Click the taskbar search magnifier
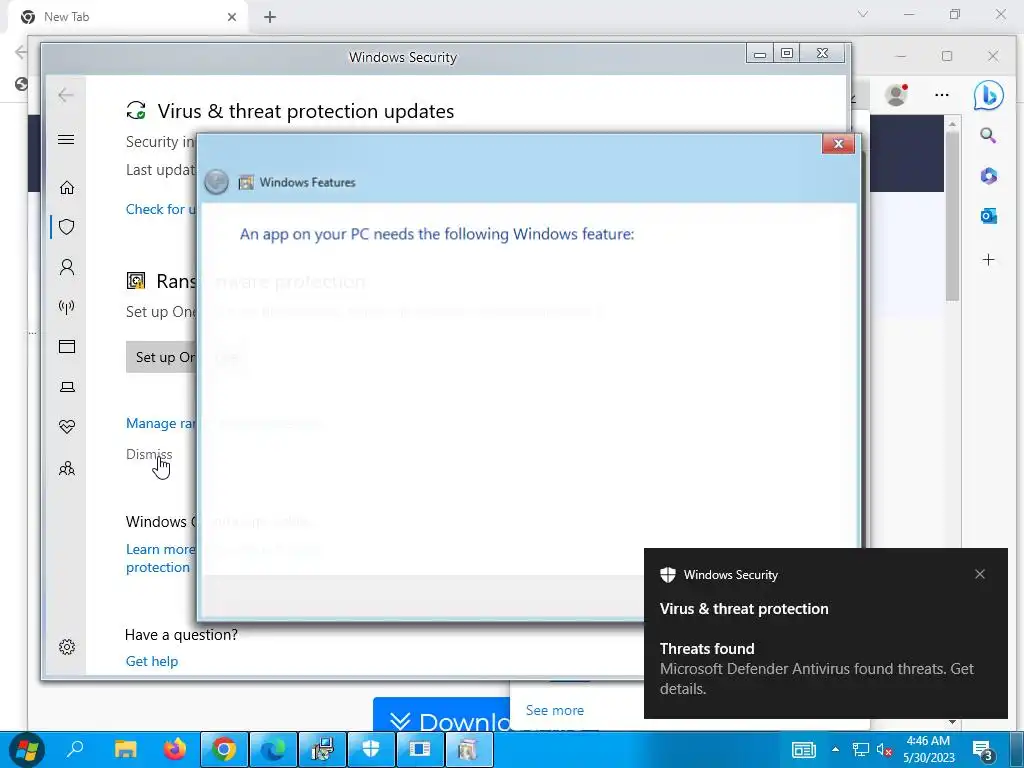 coord(75,749)
